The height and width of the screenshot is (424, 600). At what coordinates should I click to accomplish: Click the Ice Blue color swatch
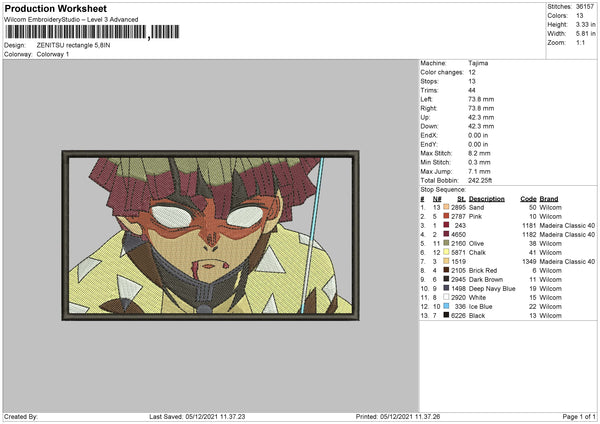pyautogui.click(x=446, y=306)
